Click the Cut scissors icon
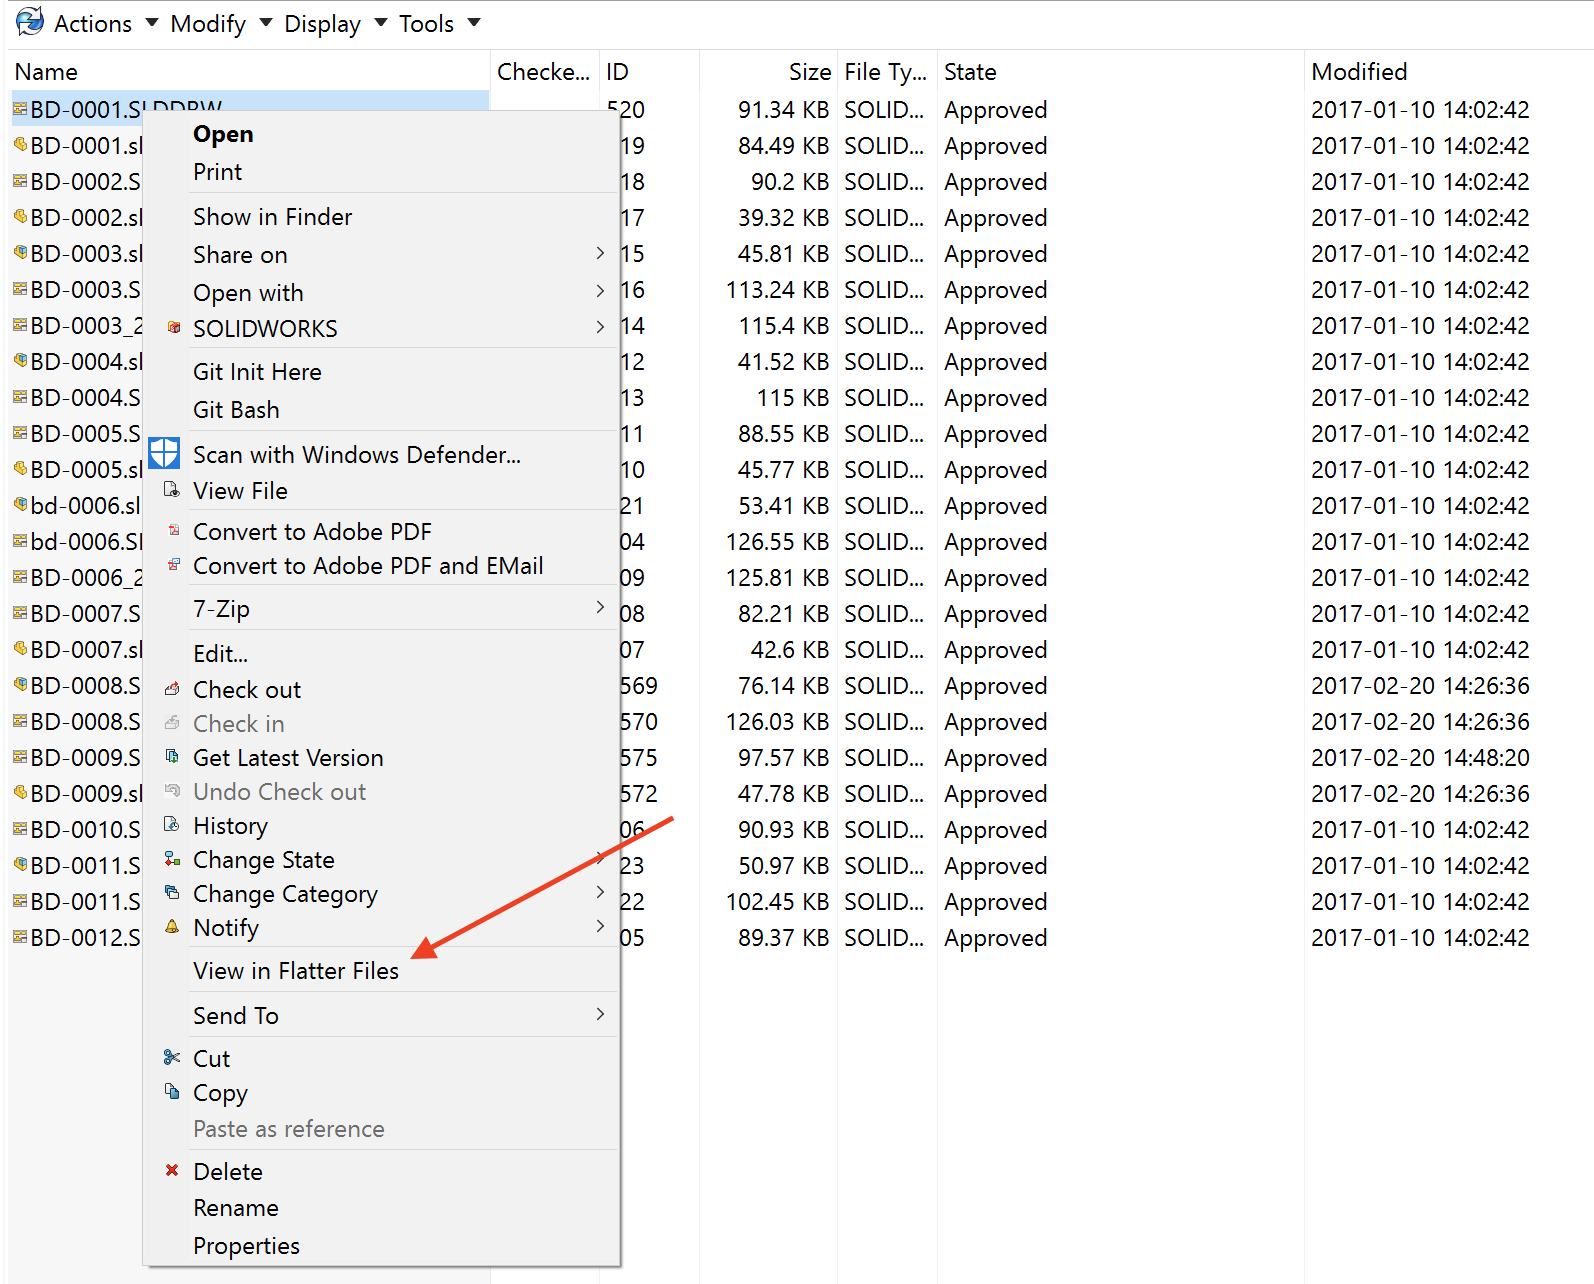Screen dimensions: 1594x1284 tap(172, 1057)
